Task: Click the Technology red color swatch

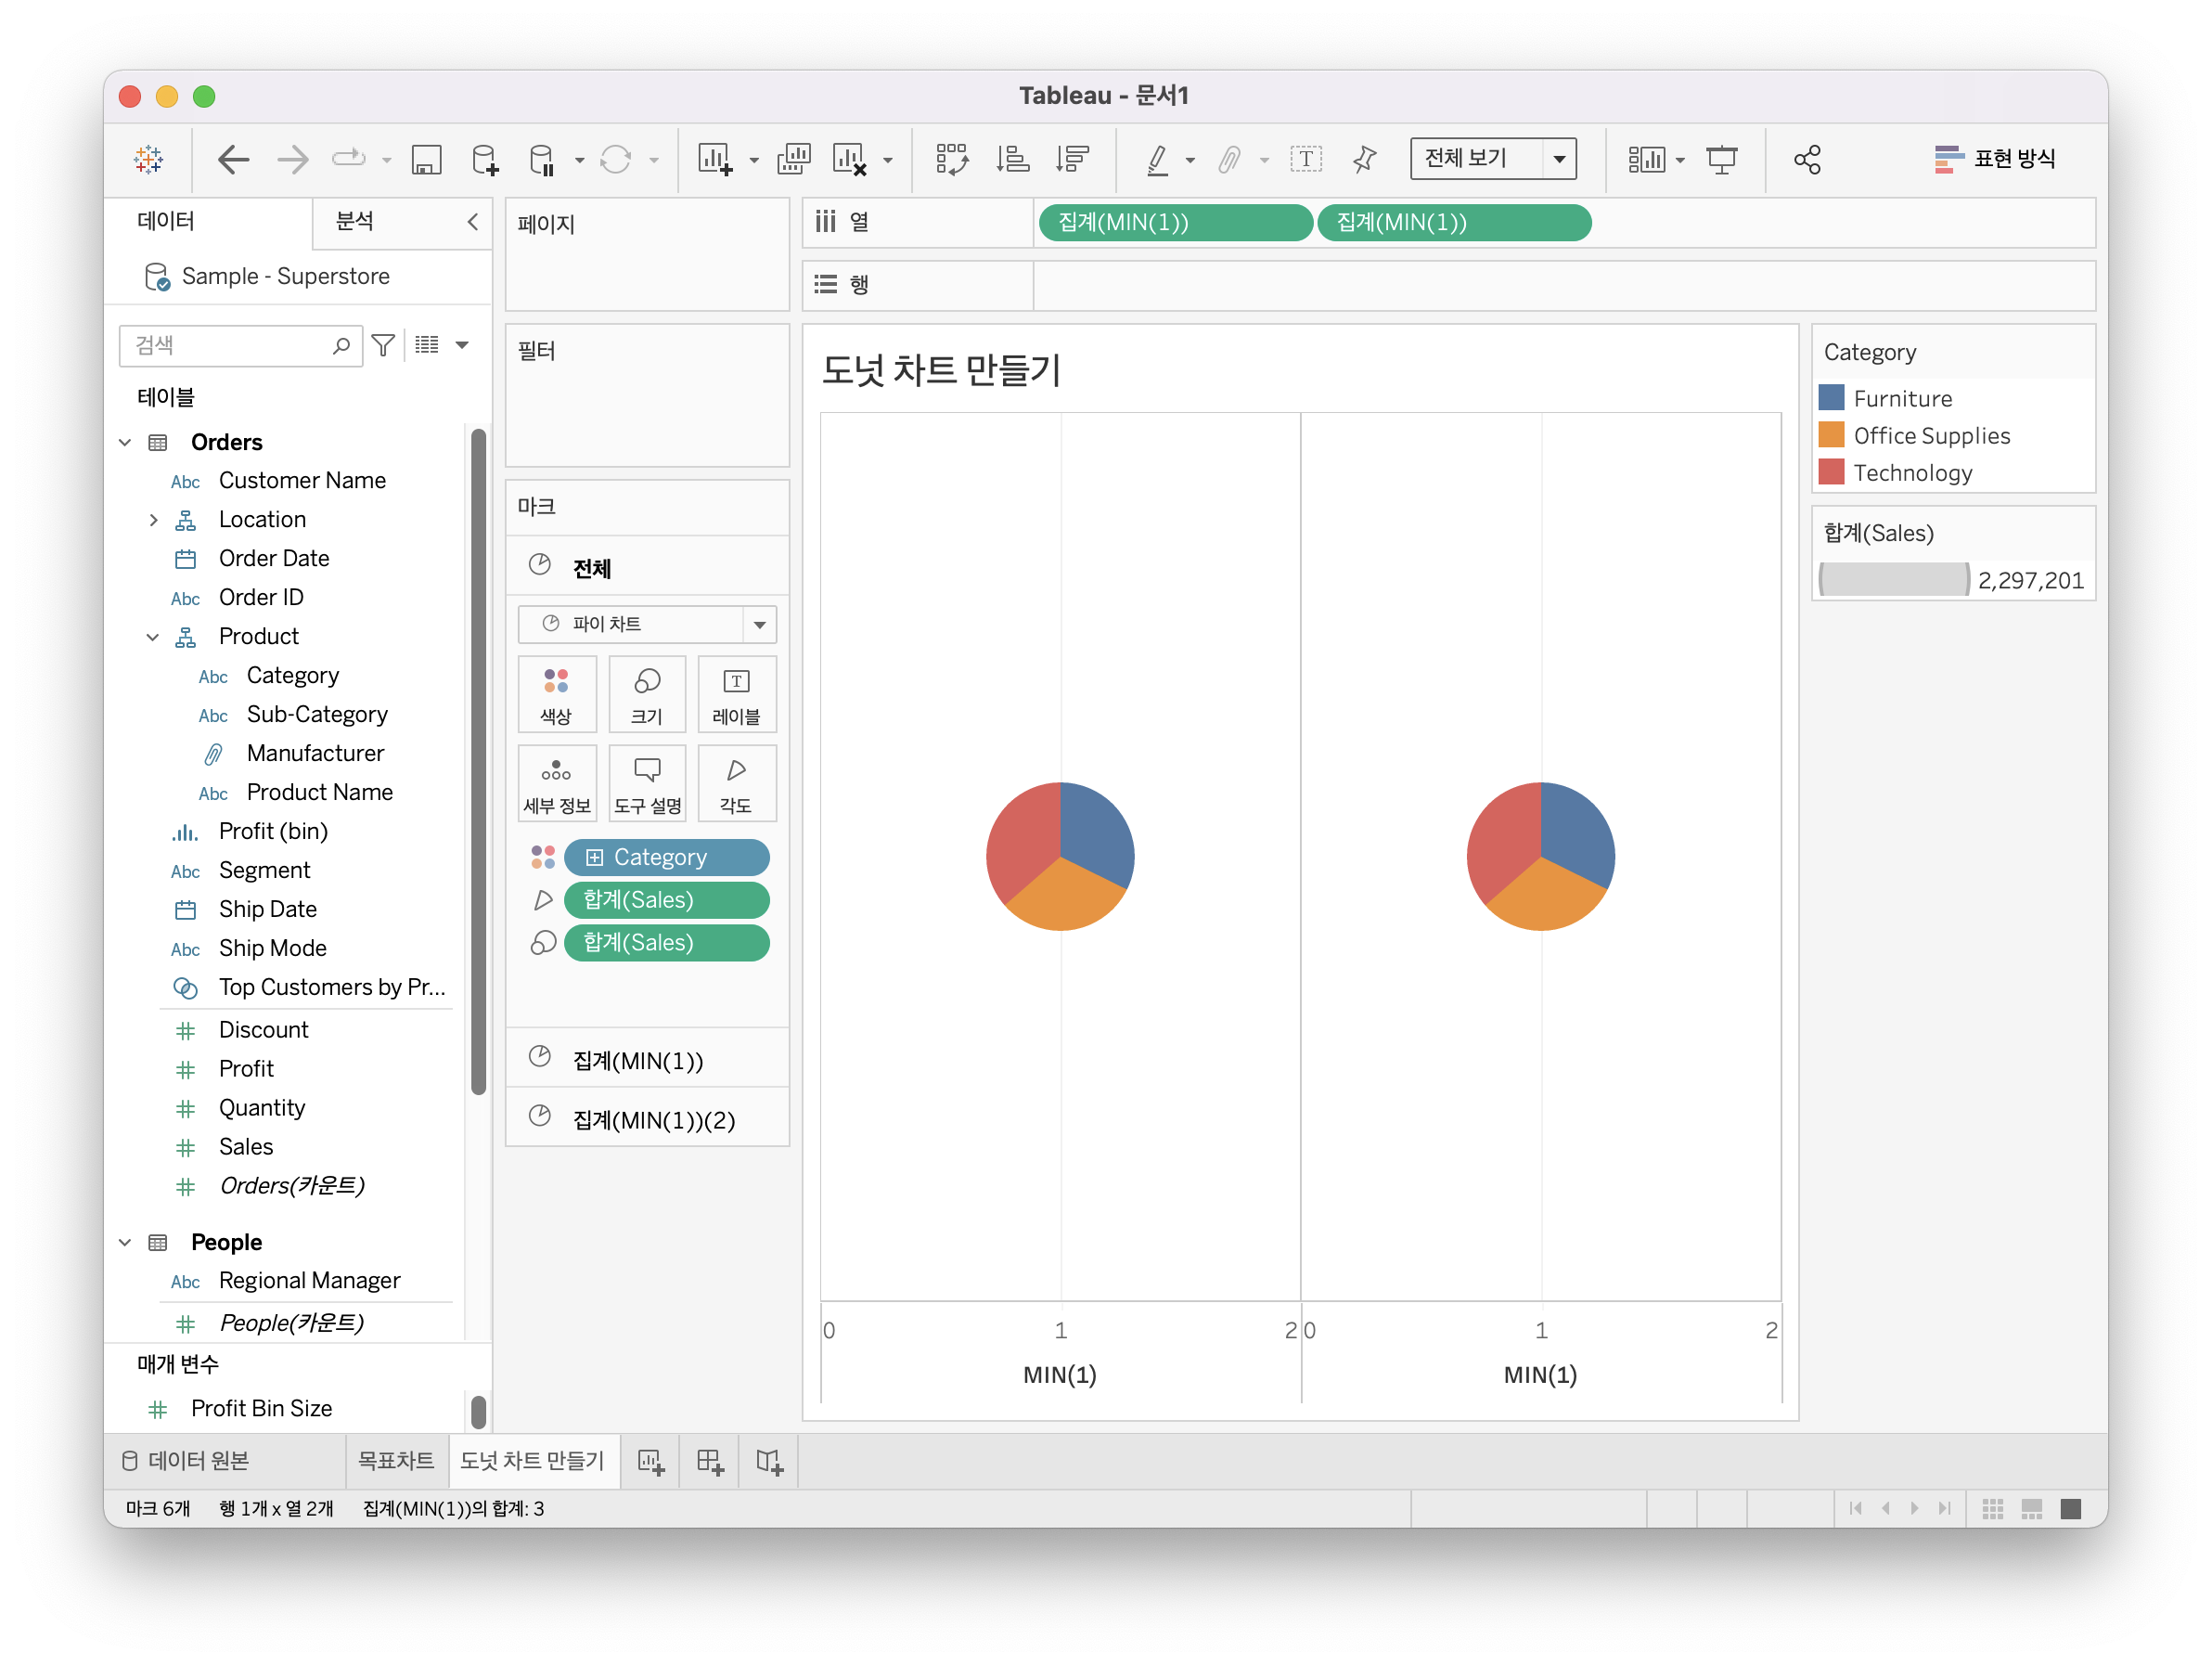Action: coord(1832,472)
